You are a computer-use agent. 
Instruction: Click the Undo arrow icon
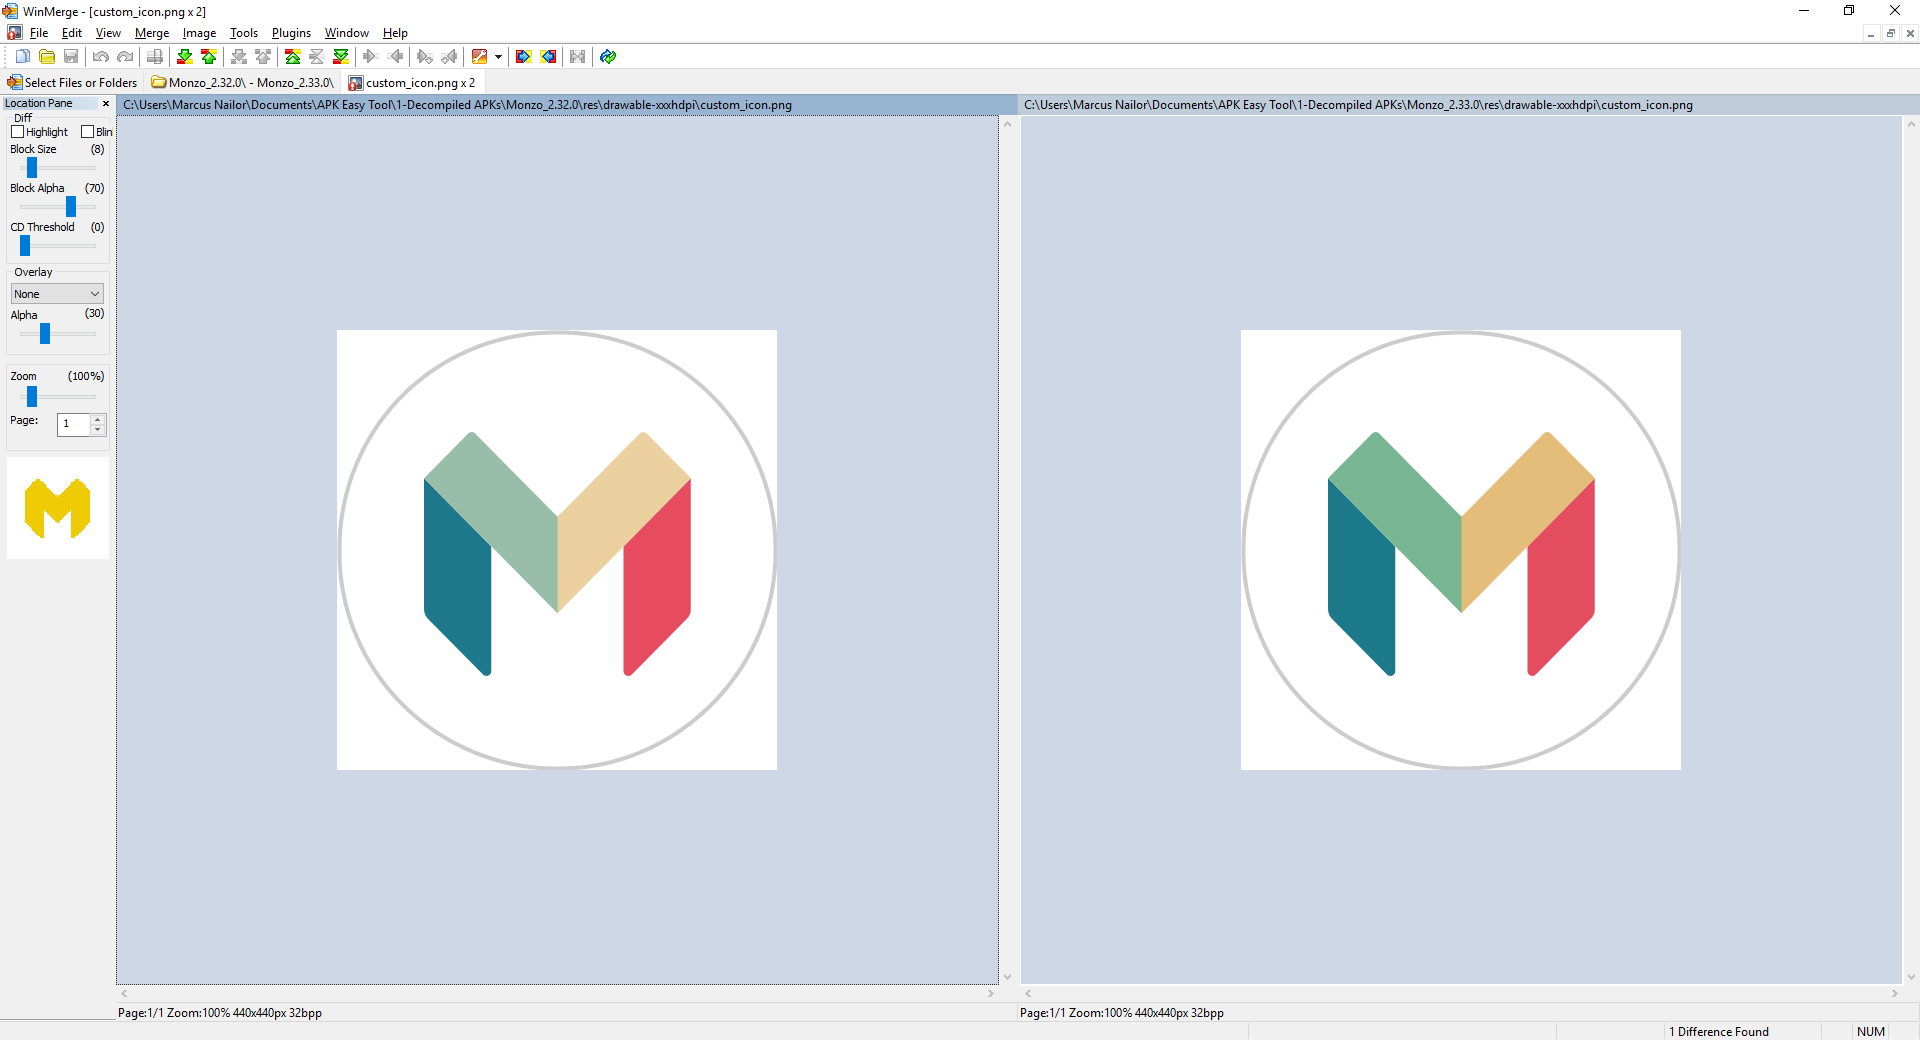pos(101,57)
